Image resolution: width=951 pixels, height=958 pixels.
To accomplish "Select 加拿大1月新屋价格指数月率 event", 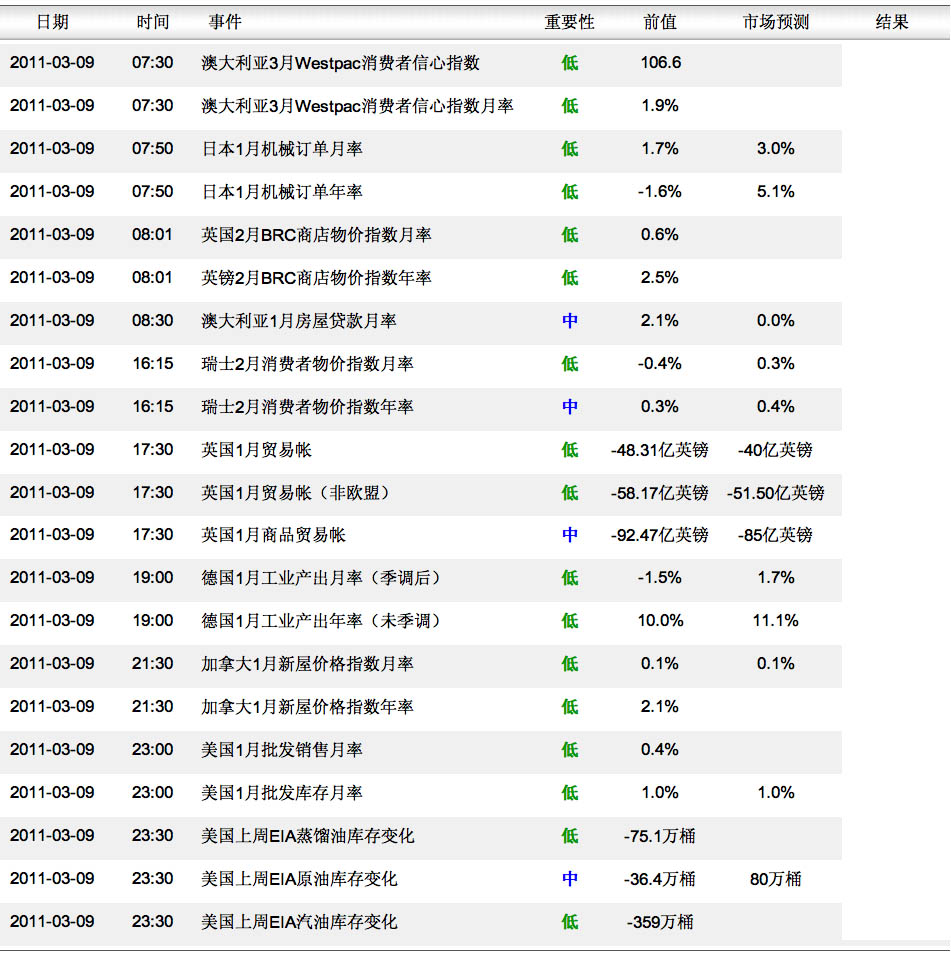I will click(307, 664).
